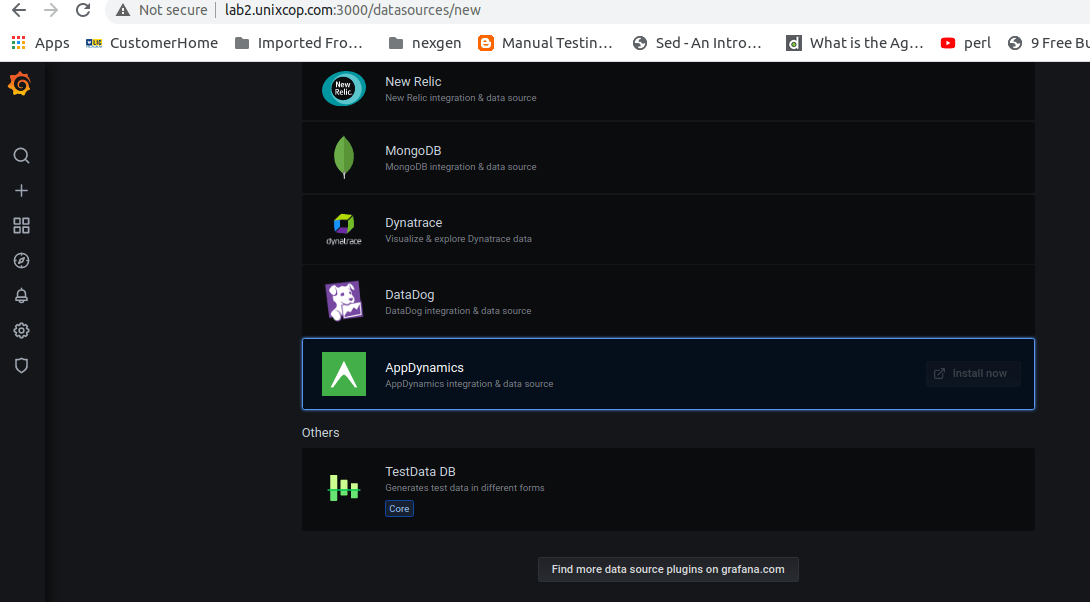This screenshot has width=1090, height=602.
Task: Open the Configuration gear icon in sidebar
Action: tap(22, 330)
